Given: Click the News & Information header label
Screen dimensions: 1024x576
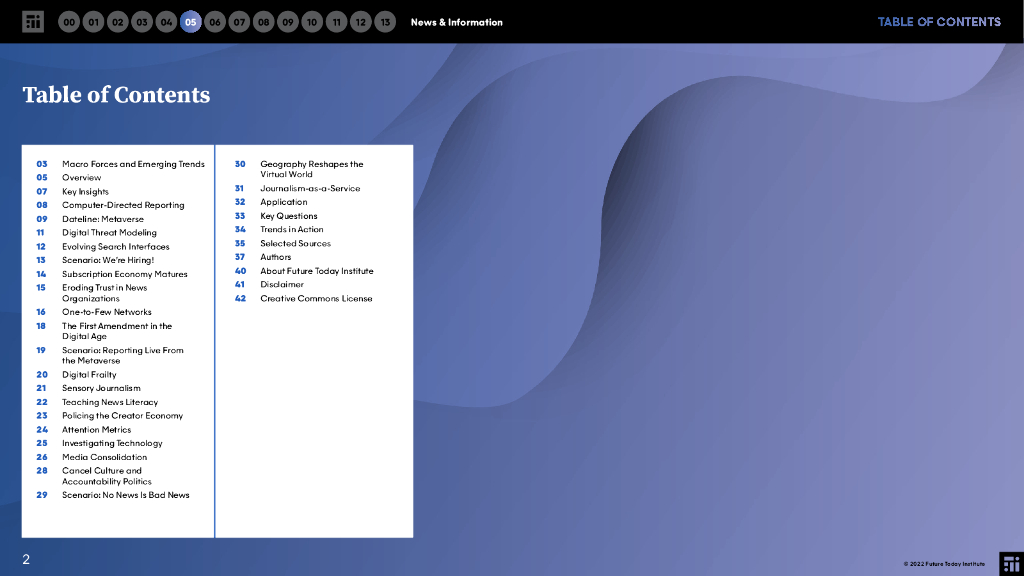Looking at the screenshot, I should tap(456, 22).
